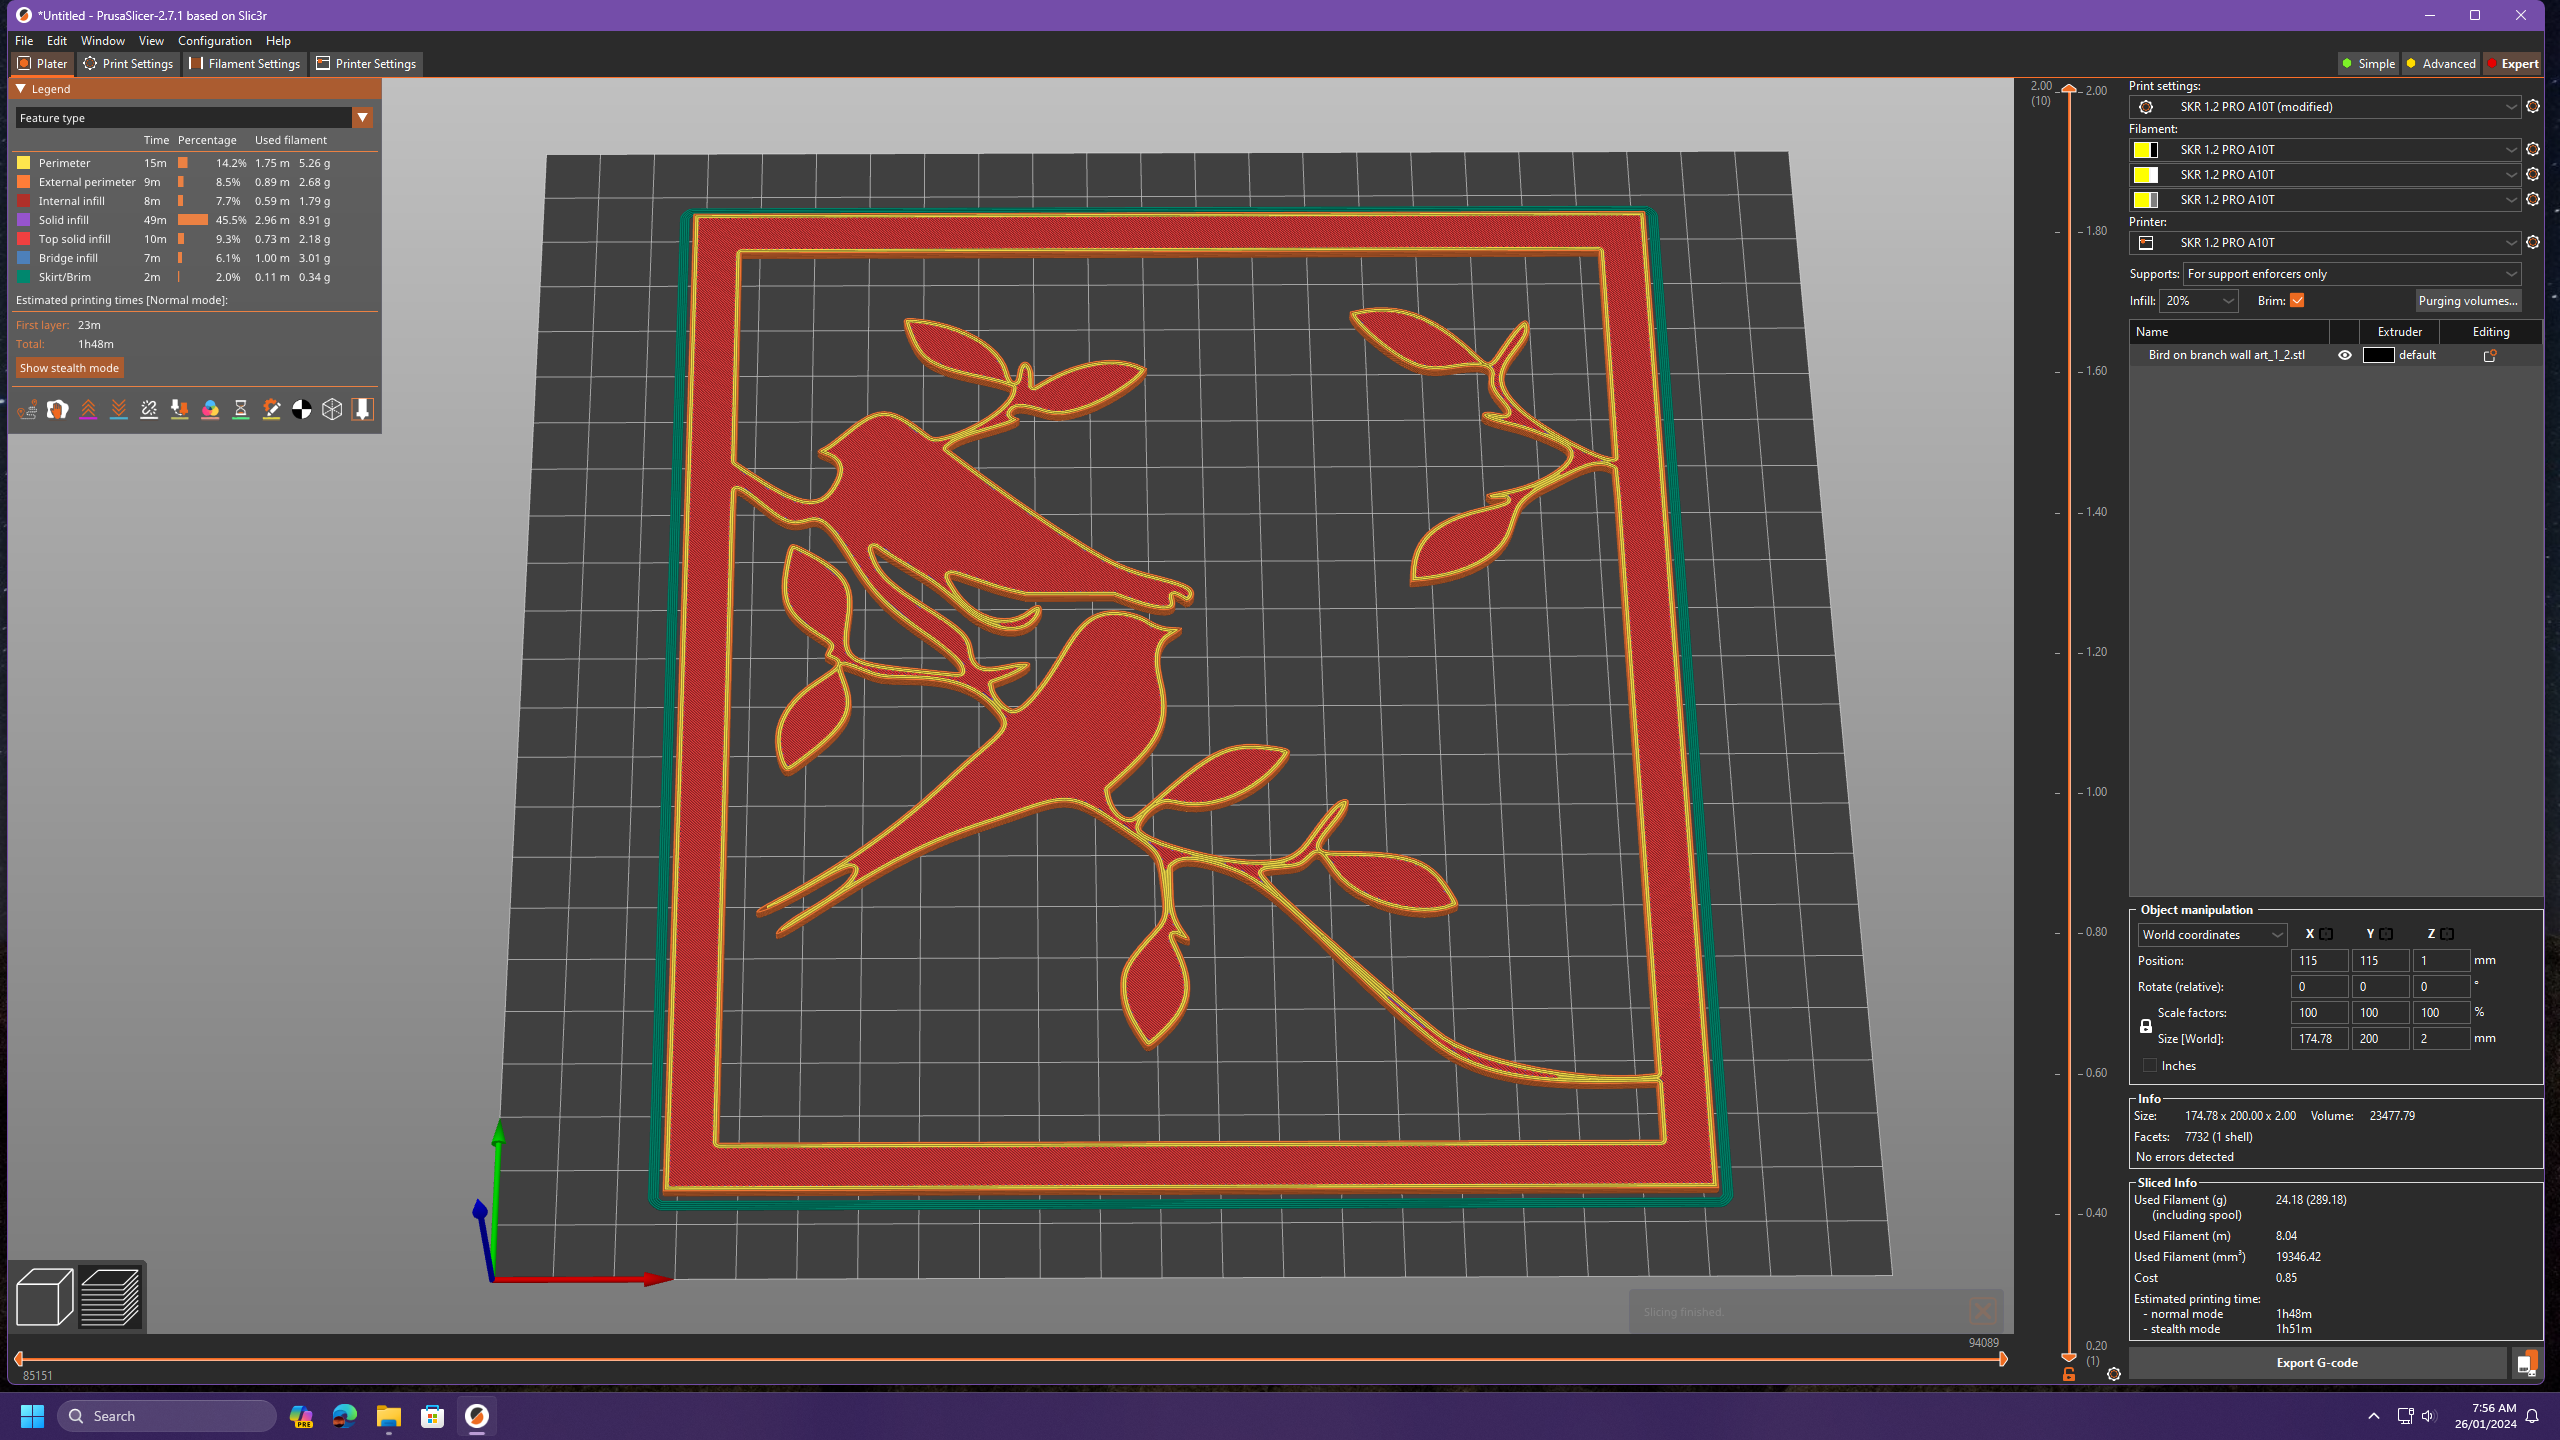Viewport: 2560px width, 1440px height.
Task: Enable the Inches checkbox
Action: 2150,1065
